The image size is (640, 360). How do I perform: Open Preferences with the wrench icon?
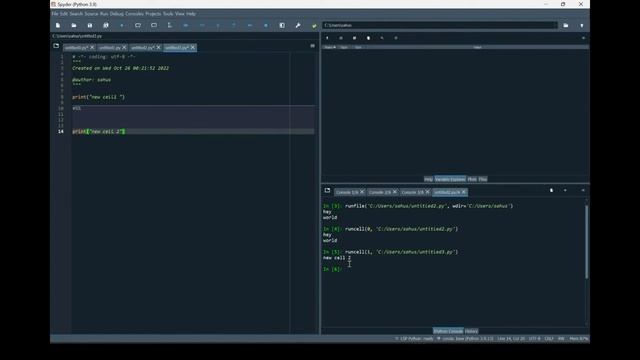(298, 25)
